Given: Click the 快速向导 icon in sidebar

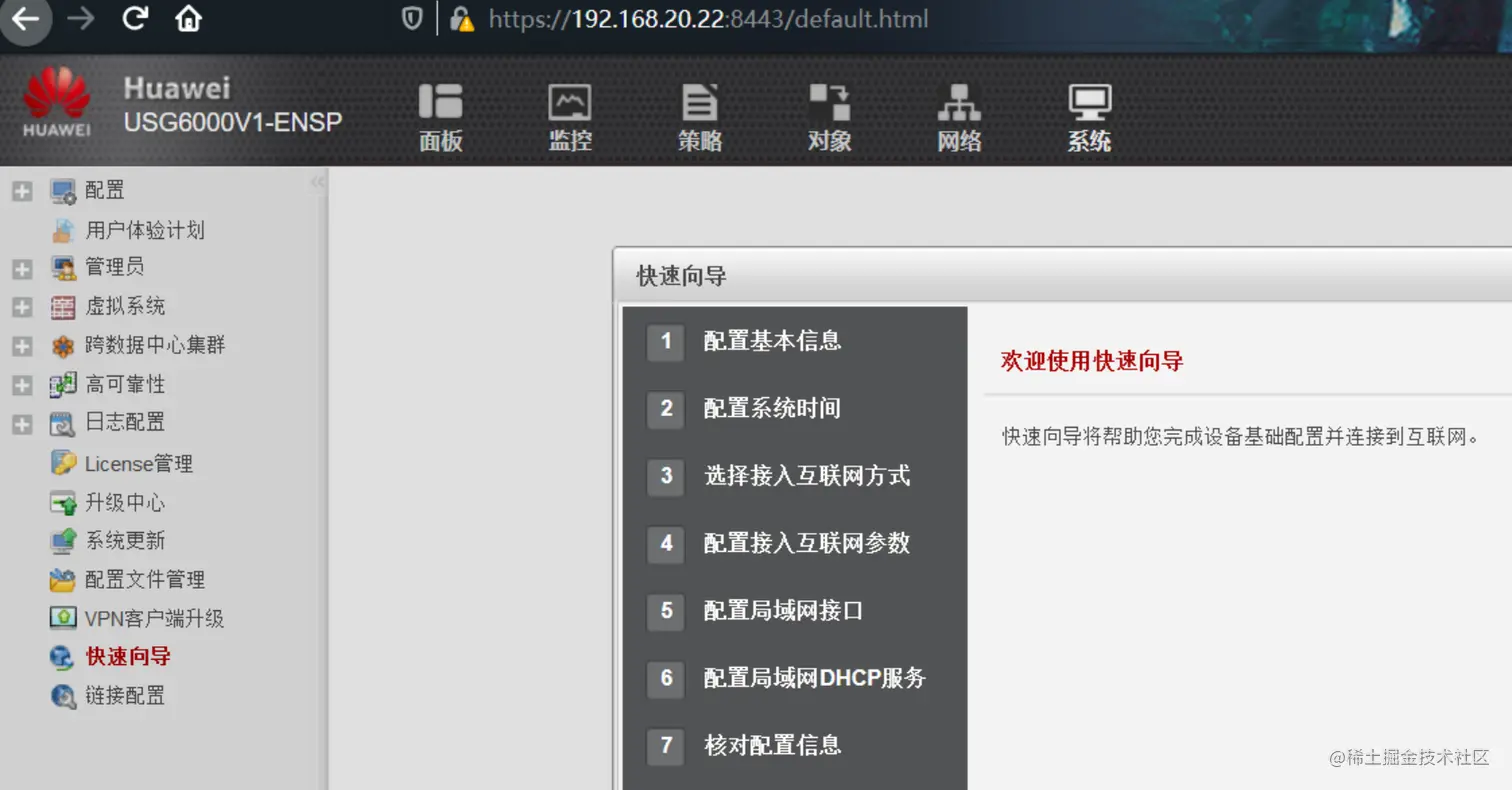Looking at the screenshot, I should 63,657.
